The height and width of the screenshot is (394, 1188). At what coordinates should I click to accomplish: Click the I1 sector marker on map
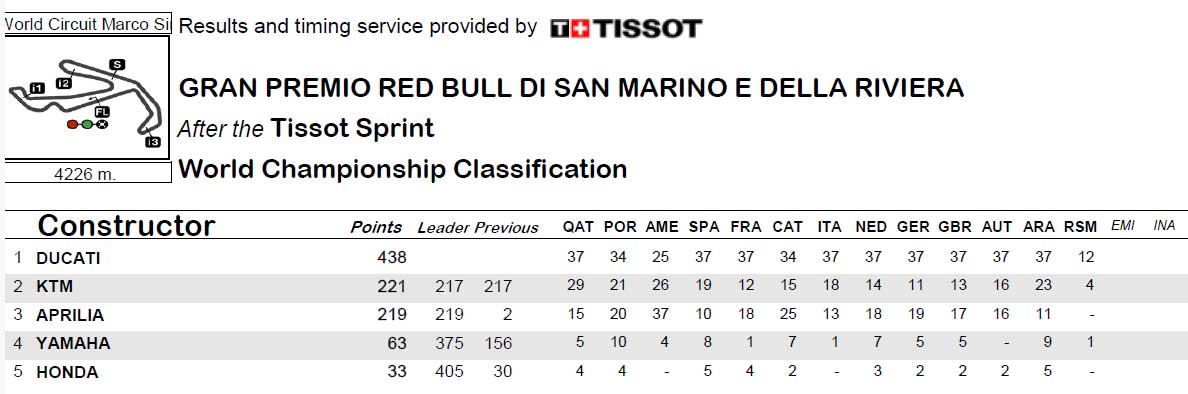pos(36,89)
